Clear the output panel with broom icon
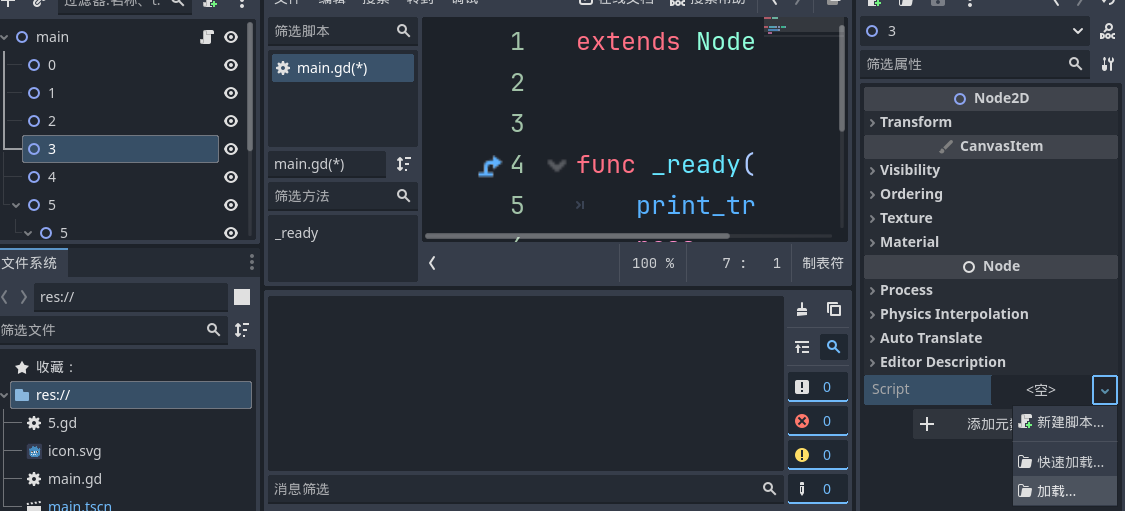The width and height of the screenshot is (1125, 511). click(x=802, y=310)
